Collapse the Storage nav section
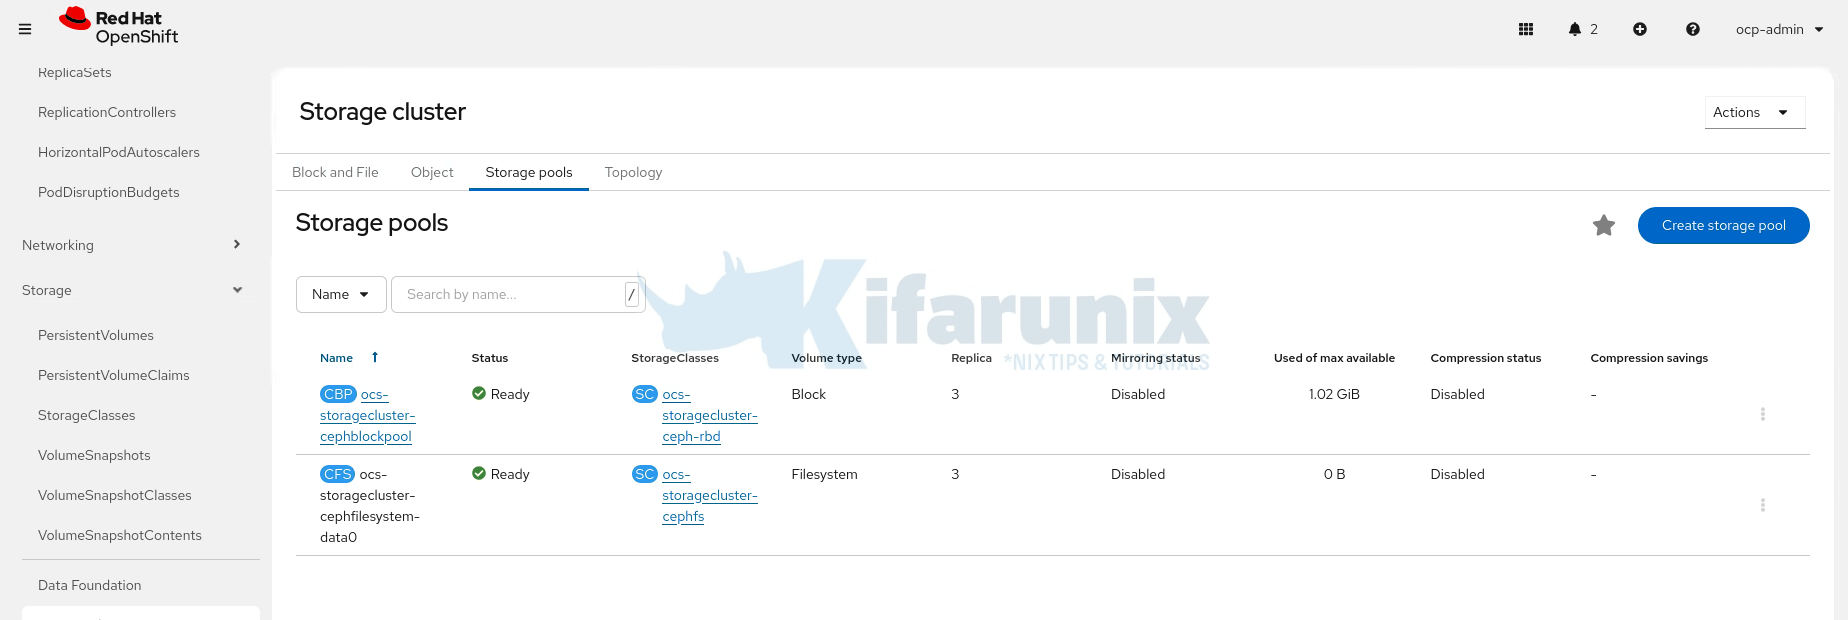The image size is (1848, 620). pyautogui.click(x=131, y=290)
